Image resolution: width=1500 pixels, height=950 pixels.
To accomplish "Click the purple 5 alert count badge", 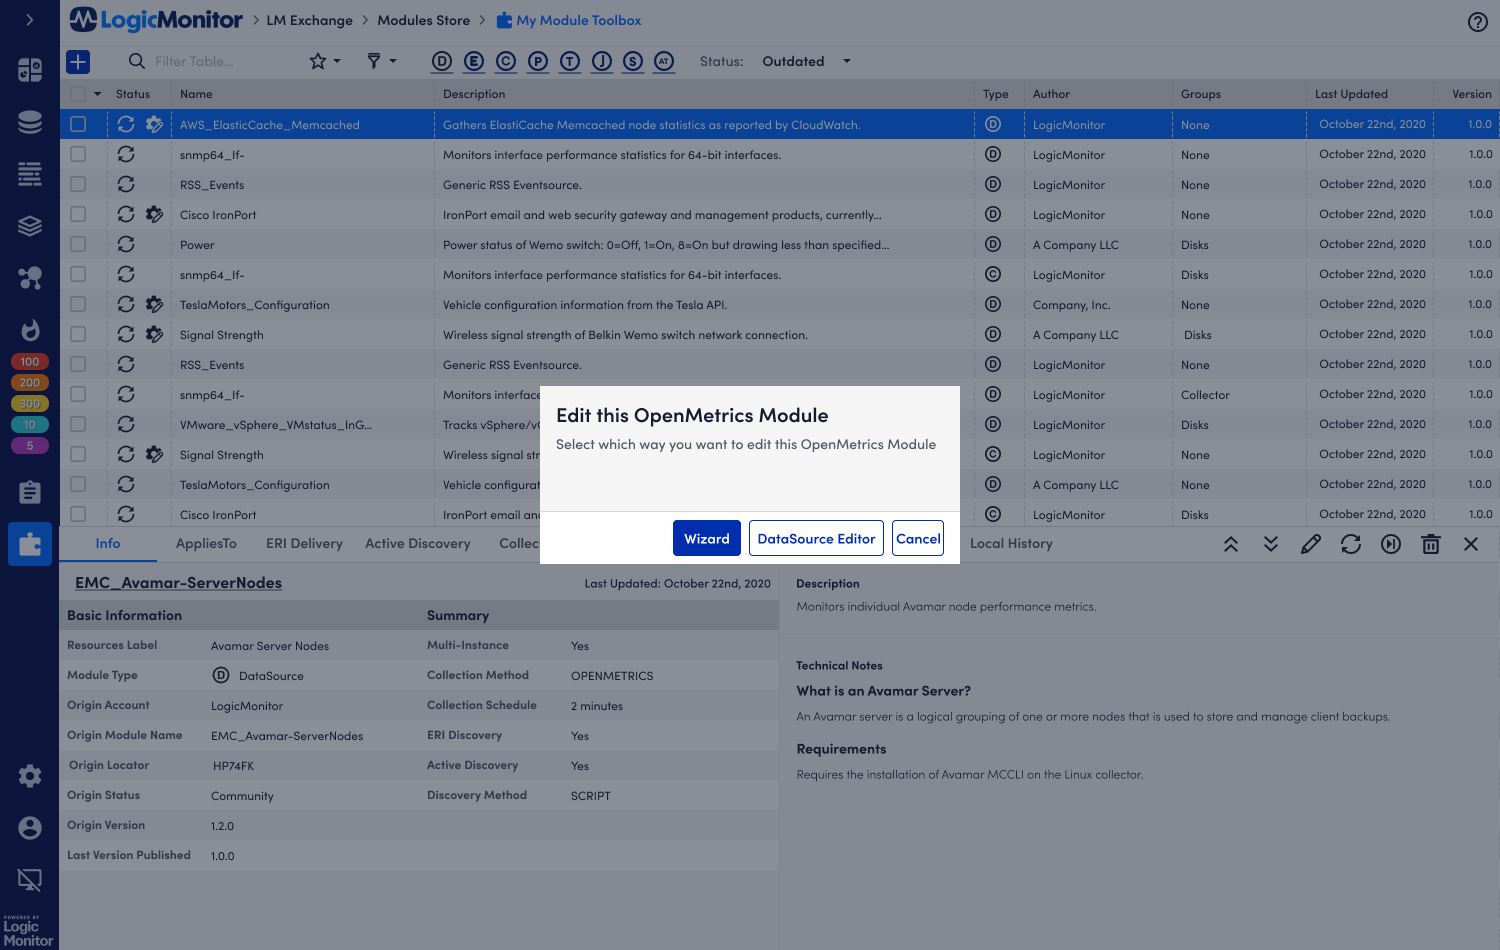I will pos(30,446).
